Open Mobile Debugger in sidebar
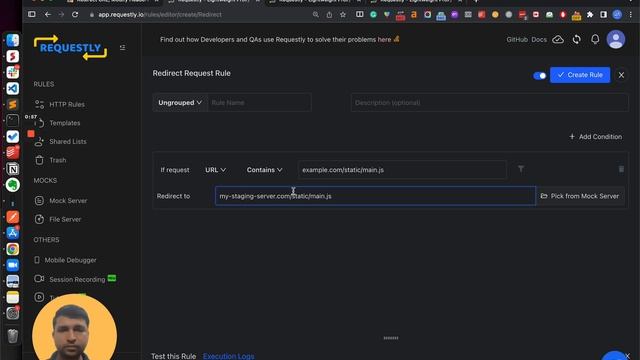 (65, 260)
